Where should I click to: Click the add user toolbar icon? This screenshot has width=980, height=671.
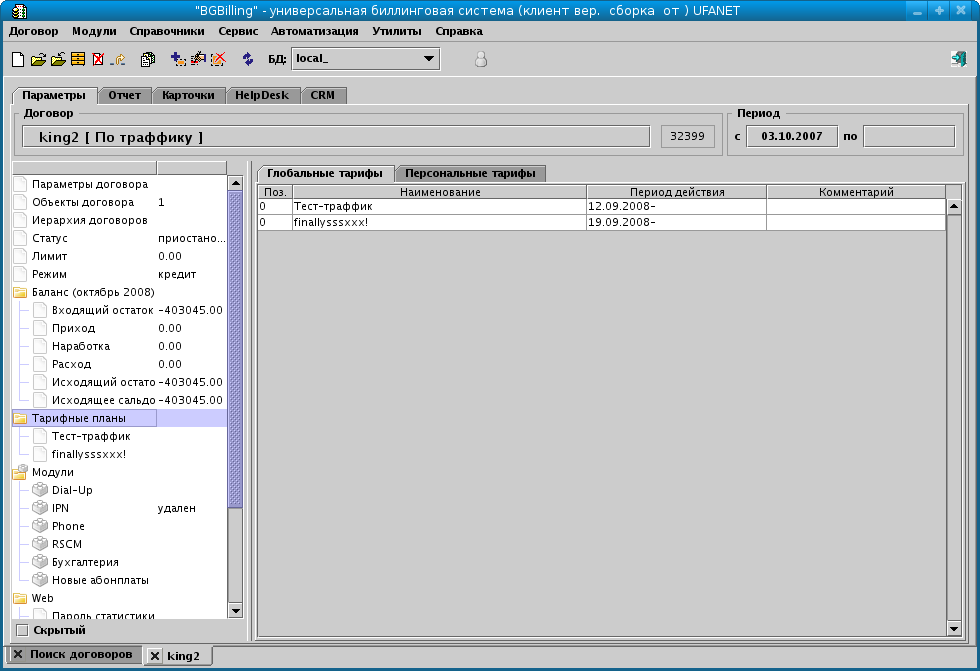[x=178, y=59]
